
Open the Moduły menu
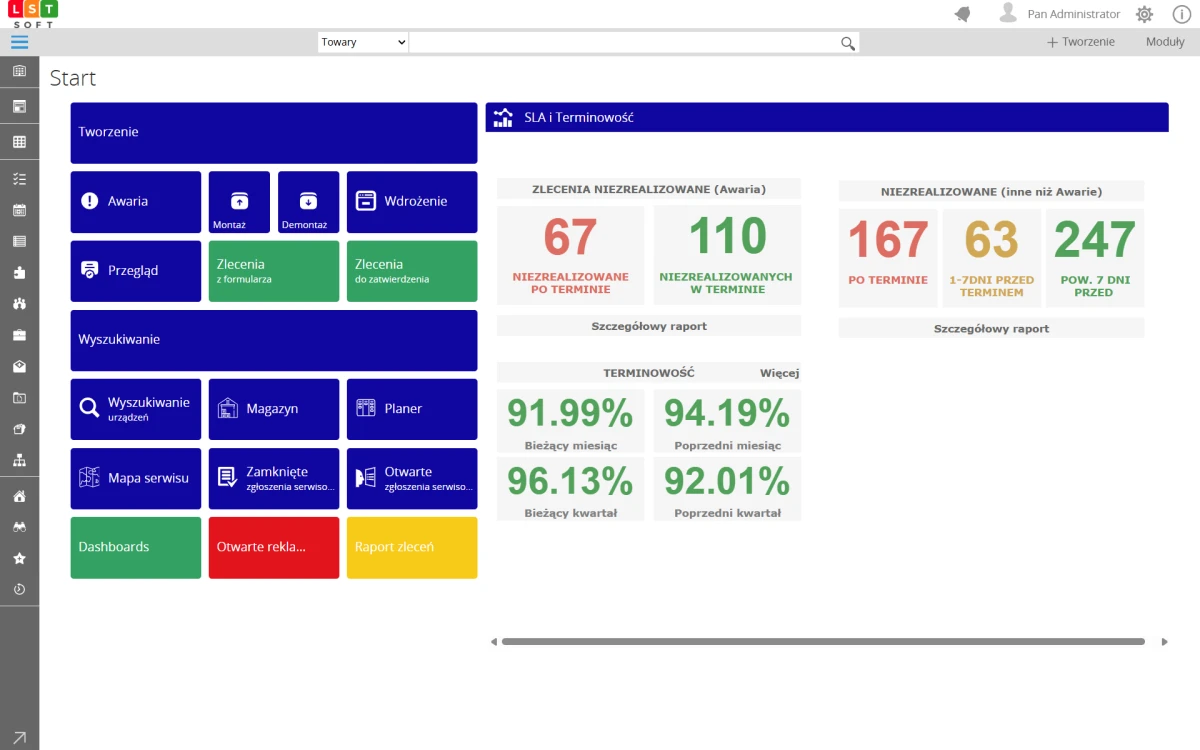(1164, 42)
